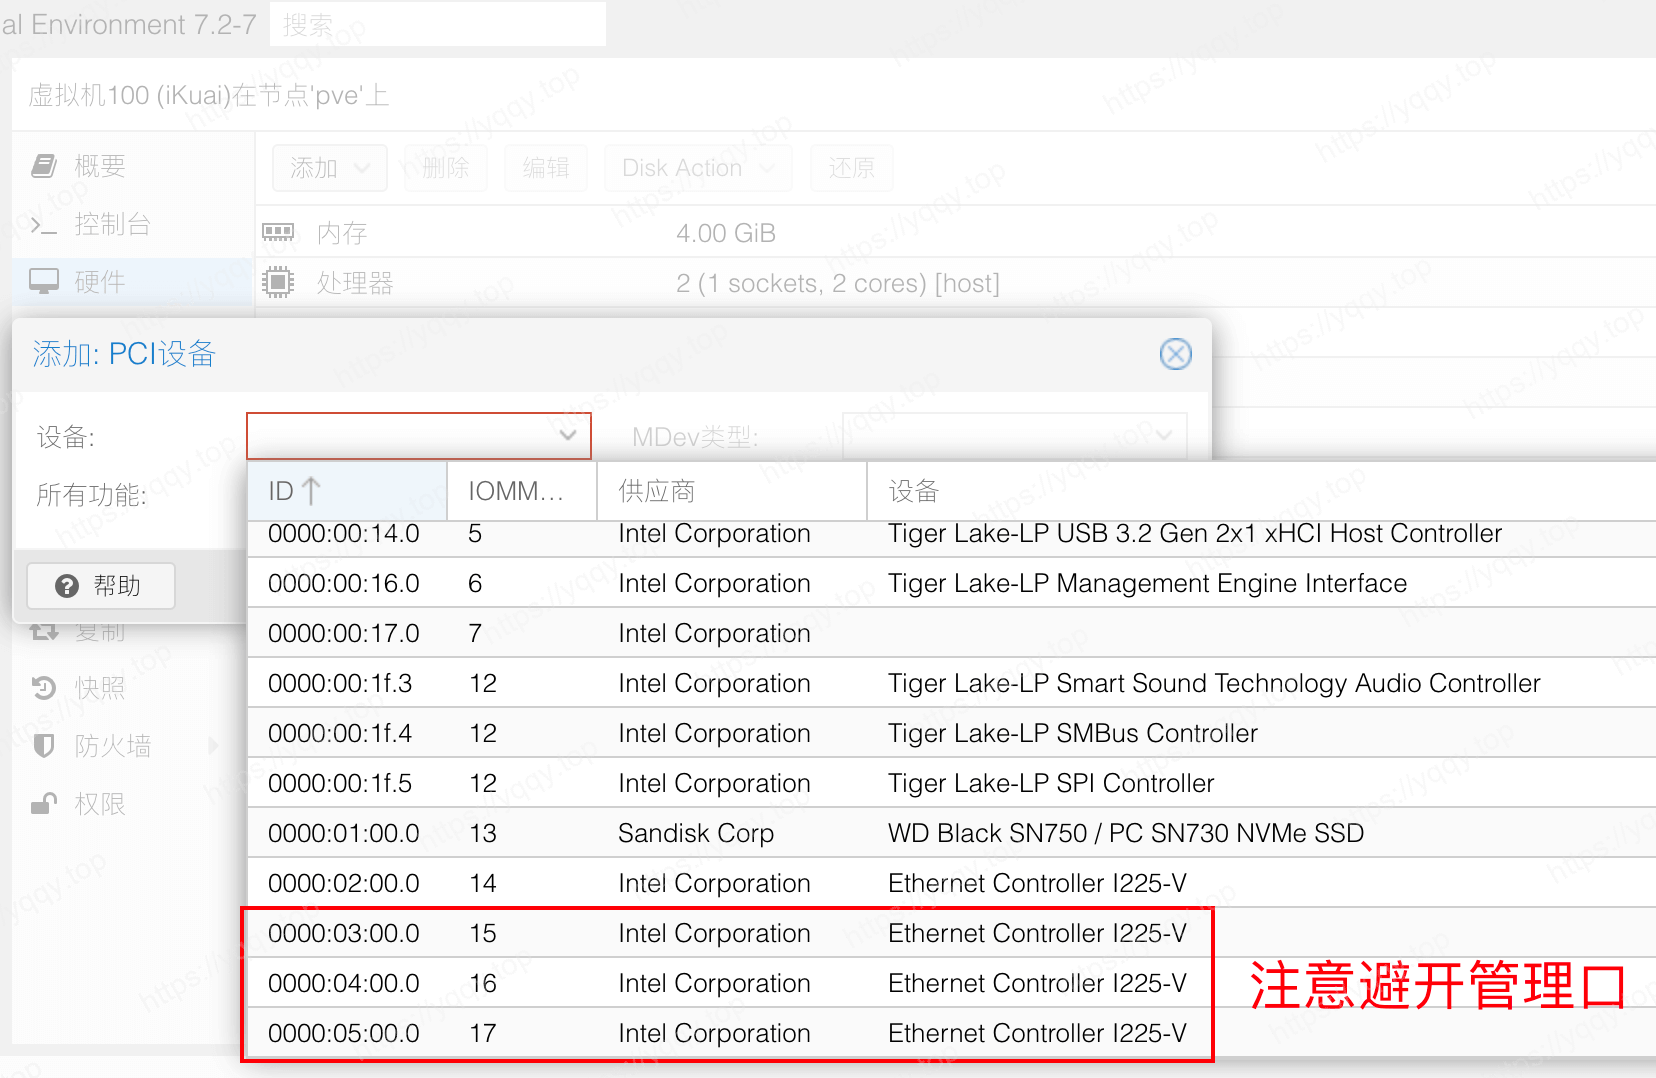Image resolution: width=1656 pixels, height=1078 pixels.
Task: Select PCI device 0000:03:00.0 Ethernet Controller
Action: point(727,933)
